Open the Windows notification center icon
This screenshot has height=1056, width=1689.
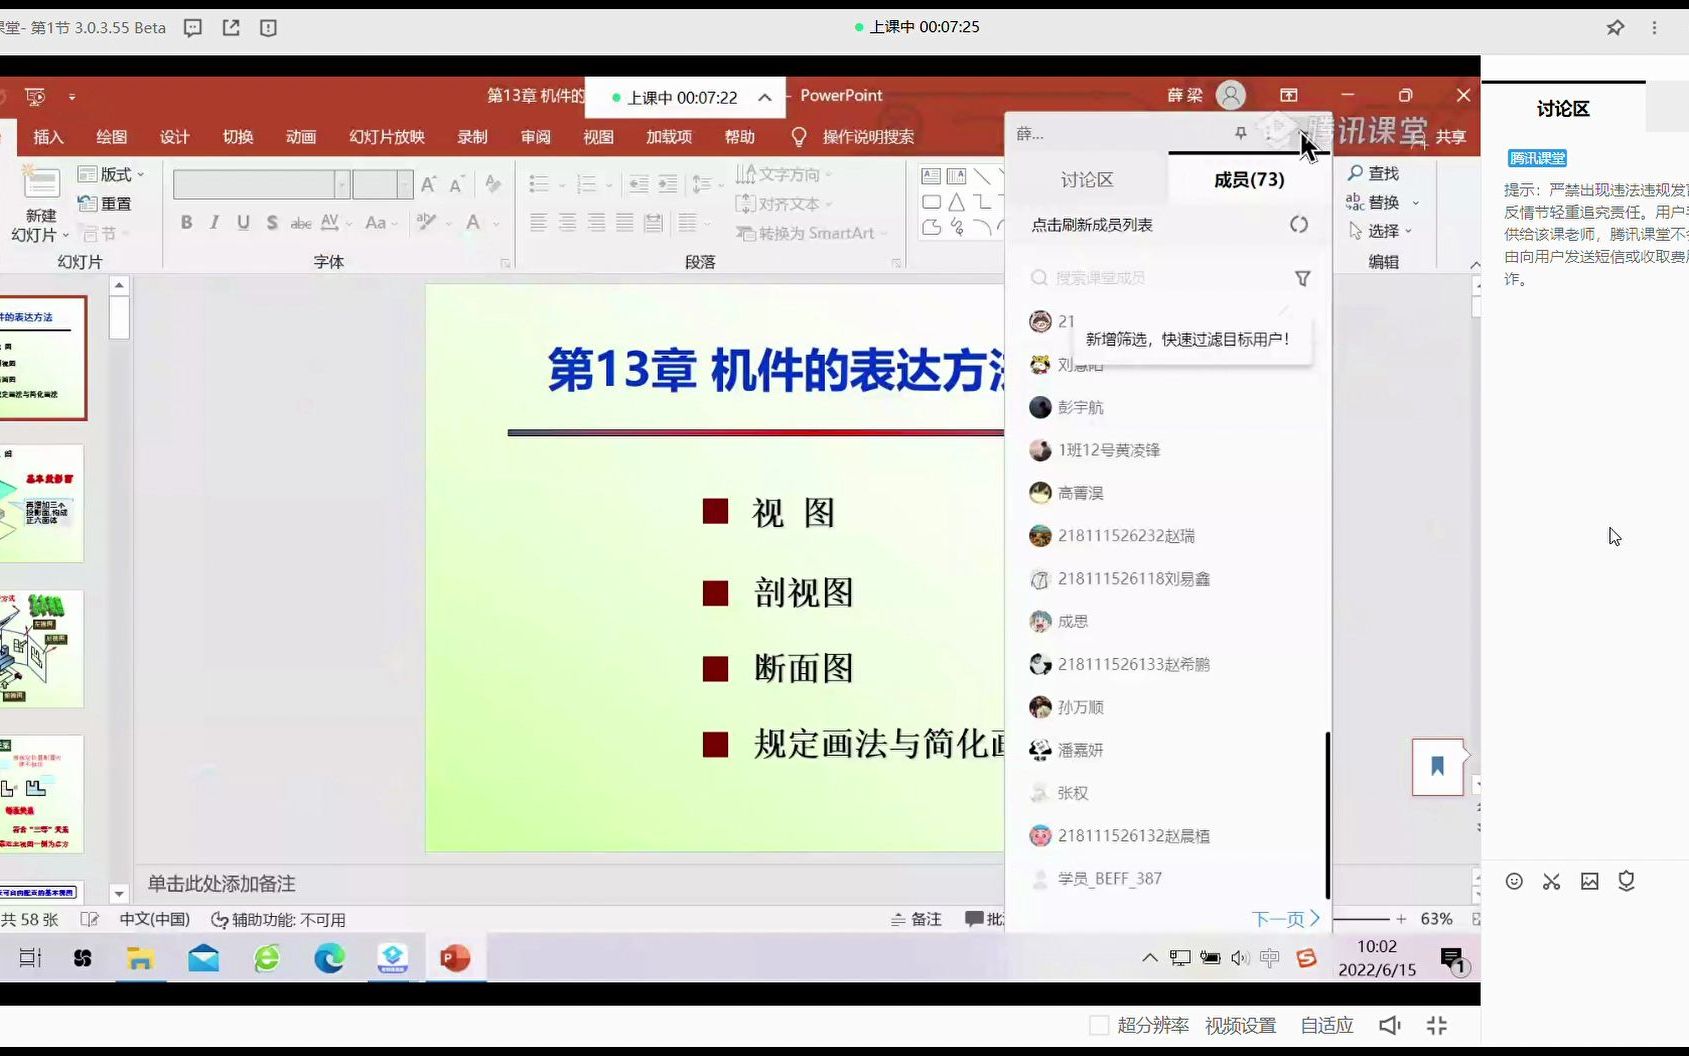(1453, 960)
